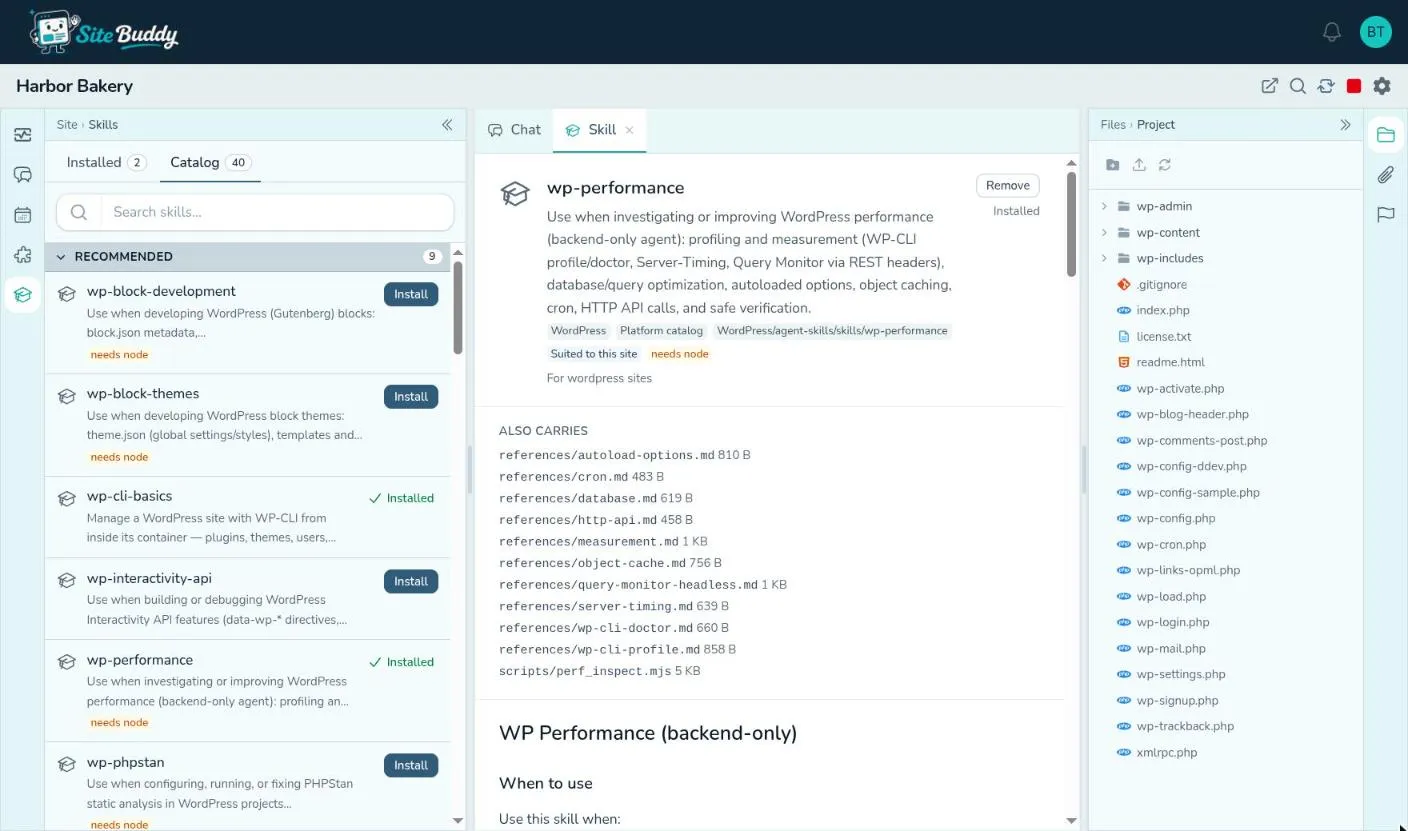Select the Skills graduation-cap sidebar icon
This screenshot has width=1408, height=831.
(x=22, y=295)
